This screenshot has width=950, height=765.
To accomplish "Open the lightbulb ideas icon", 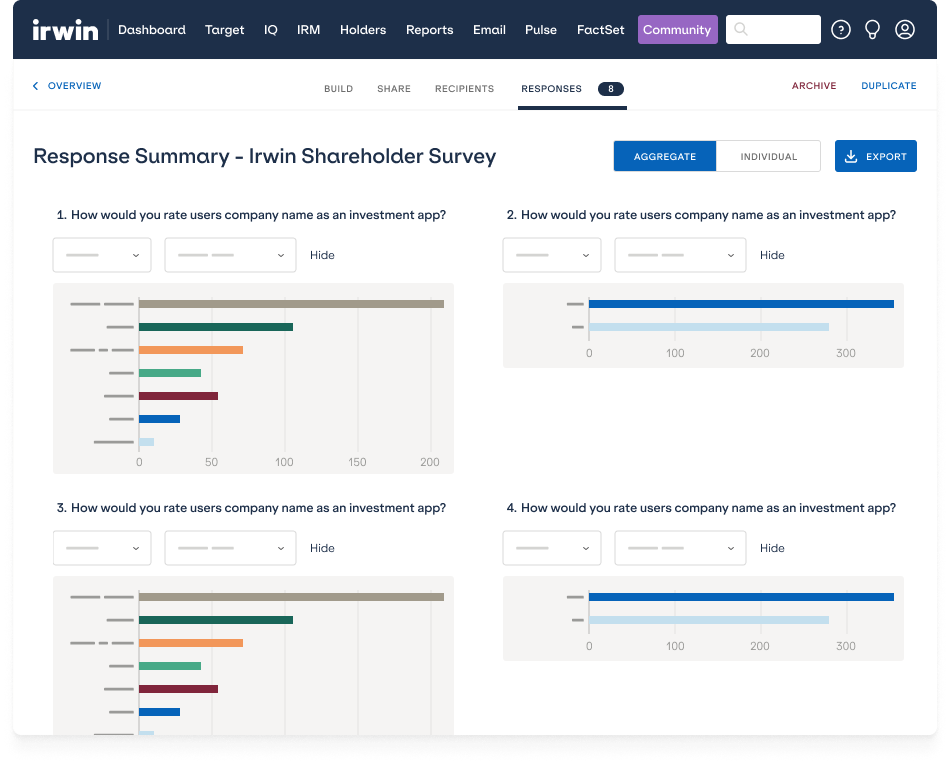I will [872, 29].
